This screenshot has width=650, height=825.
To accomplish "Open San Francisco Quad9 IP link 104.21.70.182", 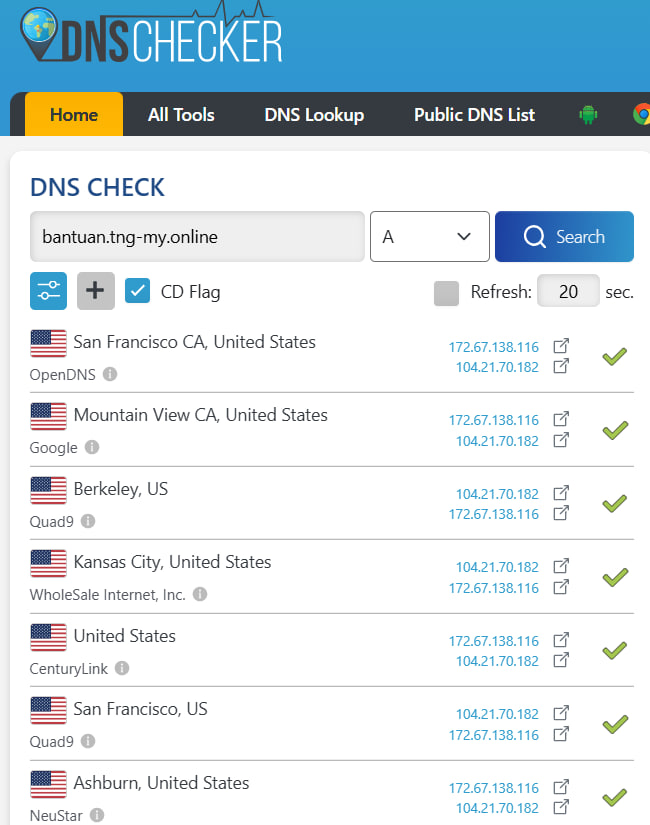I will (497, 713).
